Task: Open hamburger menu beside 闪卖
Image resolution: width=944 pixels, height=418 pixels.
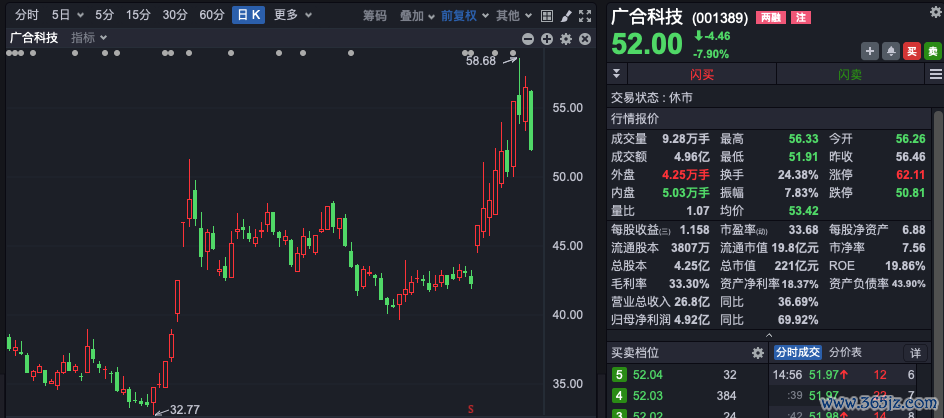Action: (x=934, y=74)
